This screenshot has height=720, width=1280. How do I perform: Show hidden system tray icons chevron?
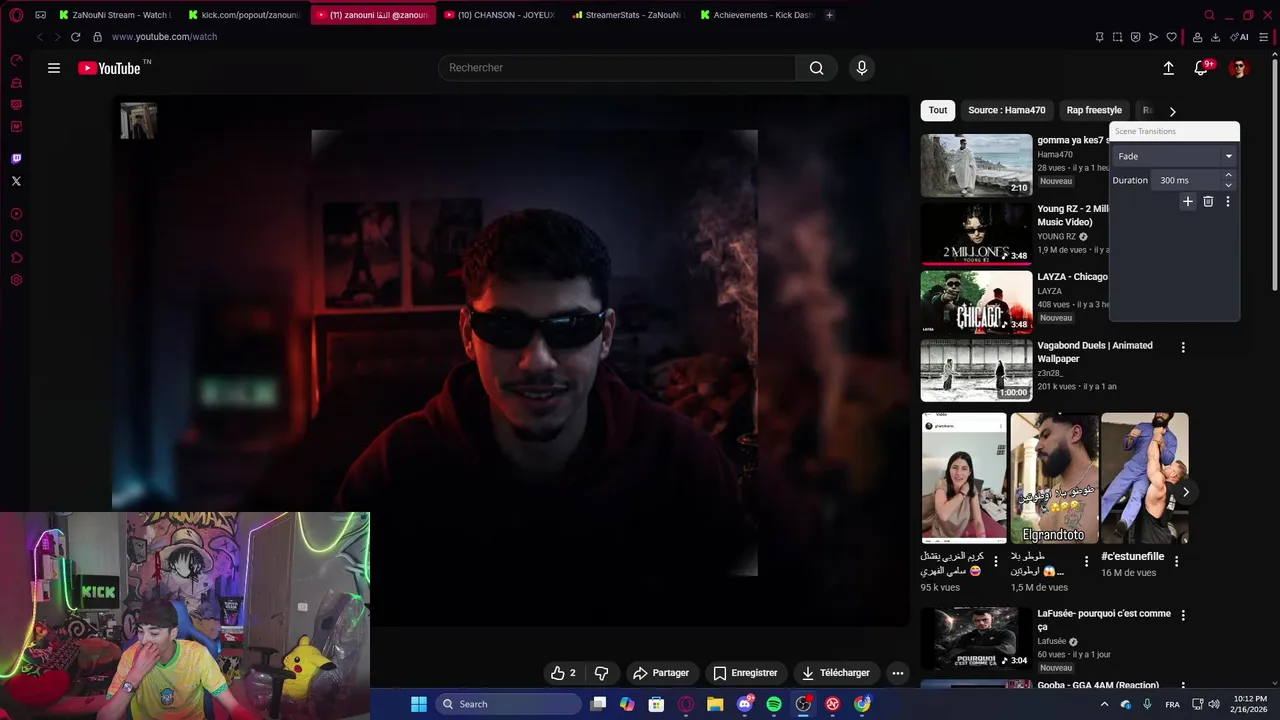coord(1104,704)
